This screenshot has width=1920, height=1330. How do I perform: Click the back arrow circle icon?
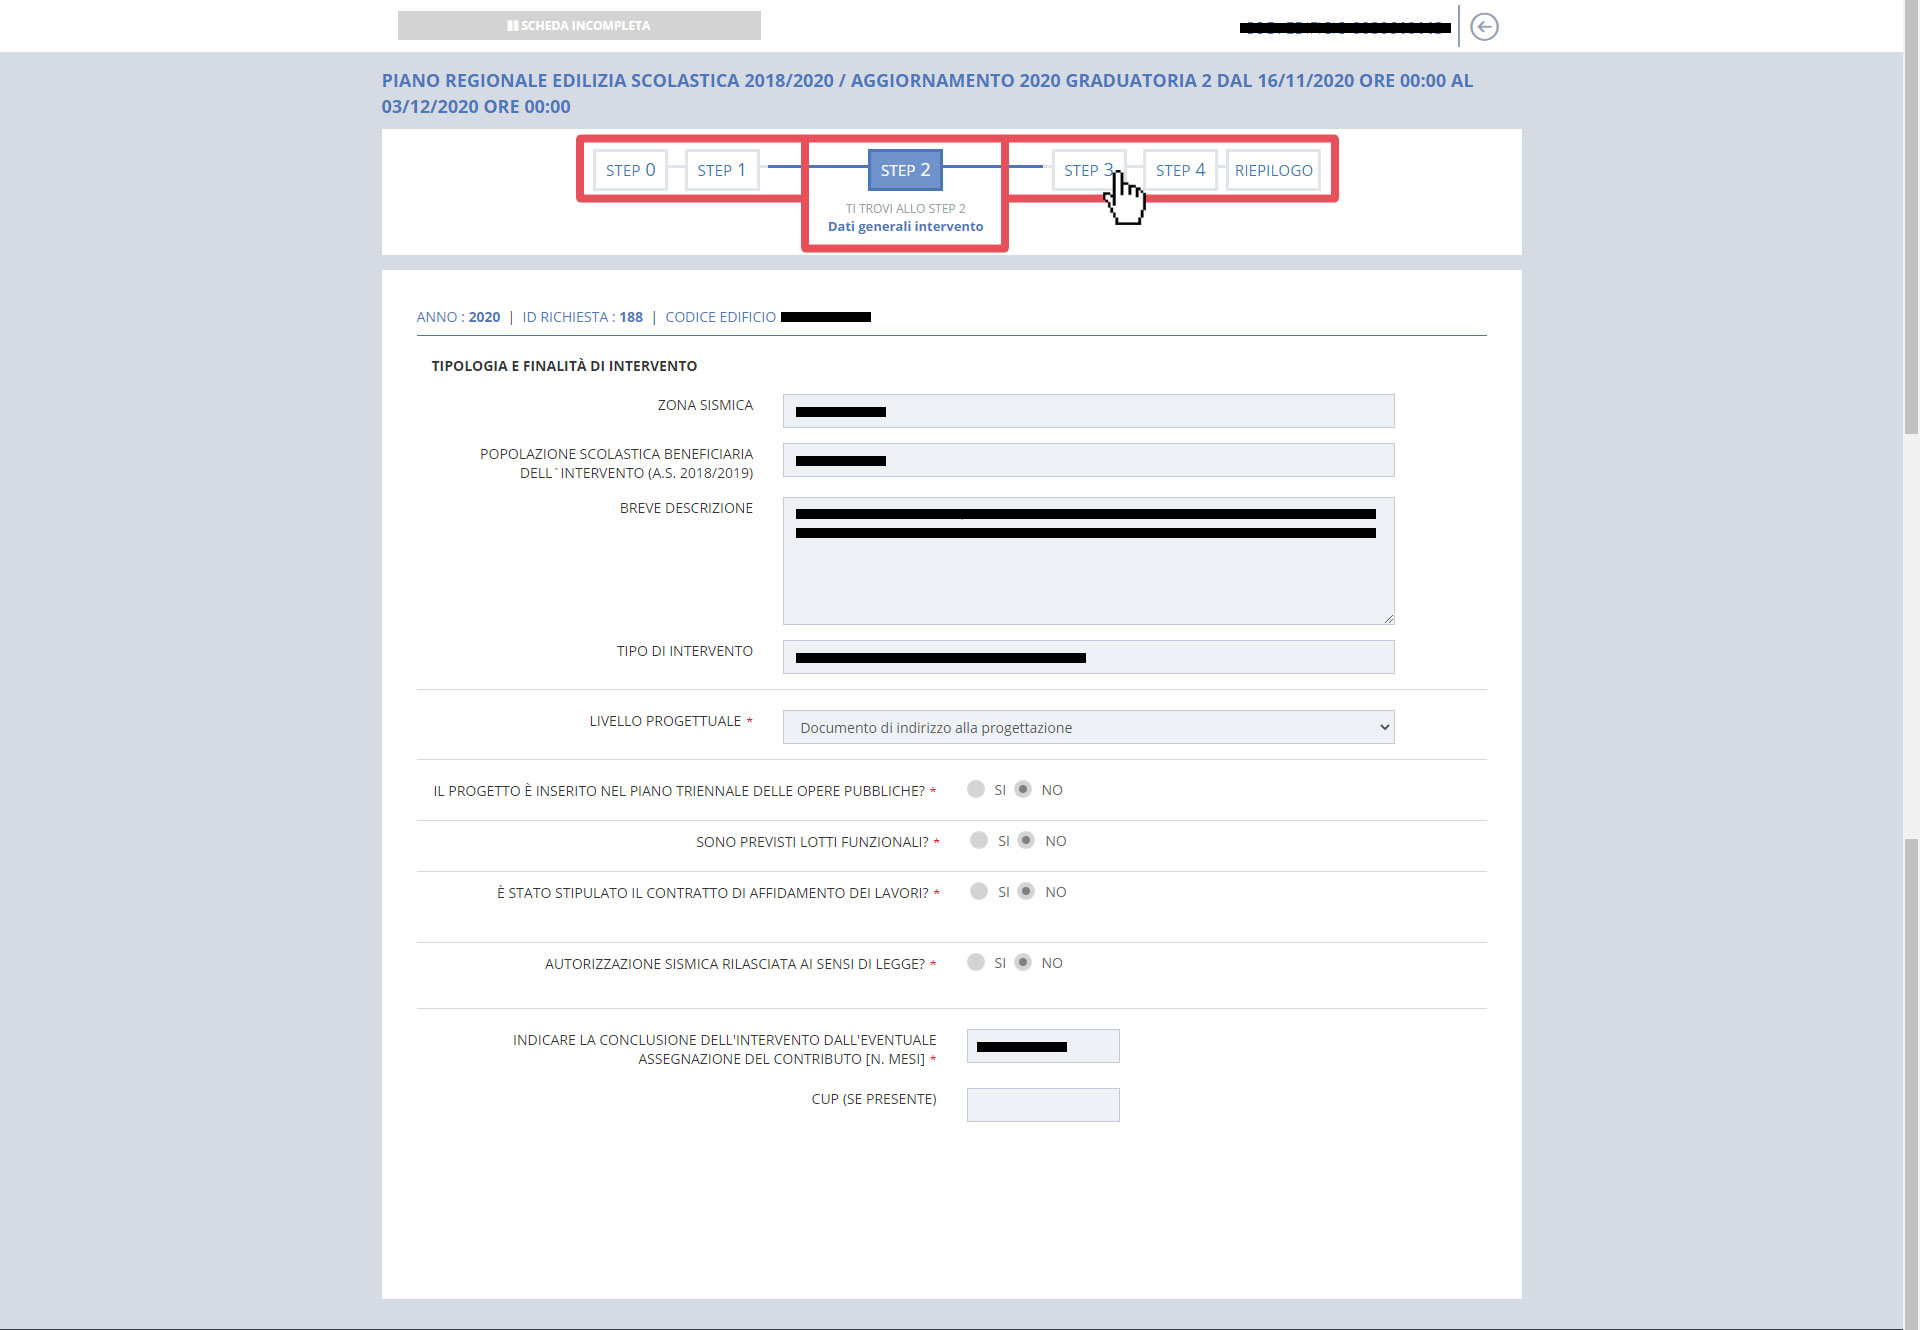coord(1484,27)
